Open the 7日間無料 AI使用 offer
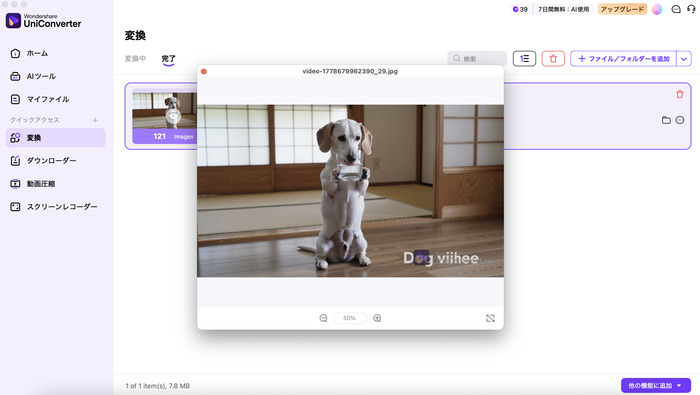The height and width of the screenshot is (395, 700). [x=563, y=9]
